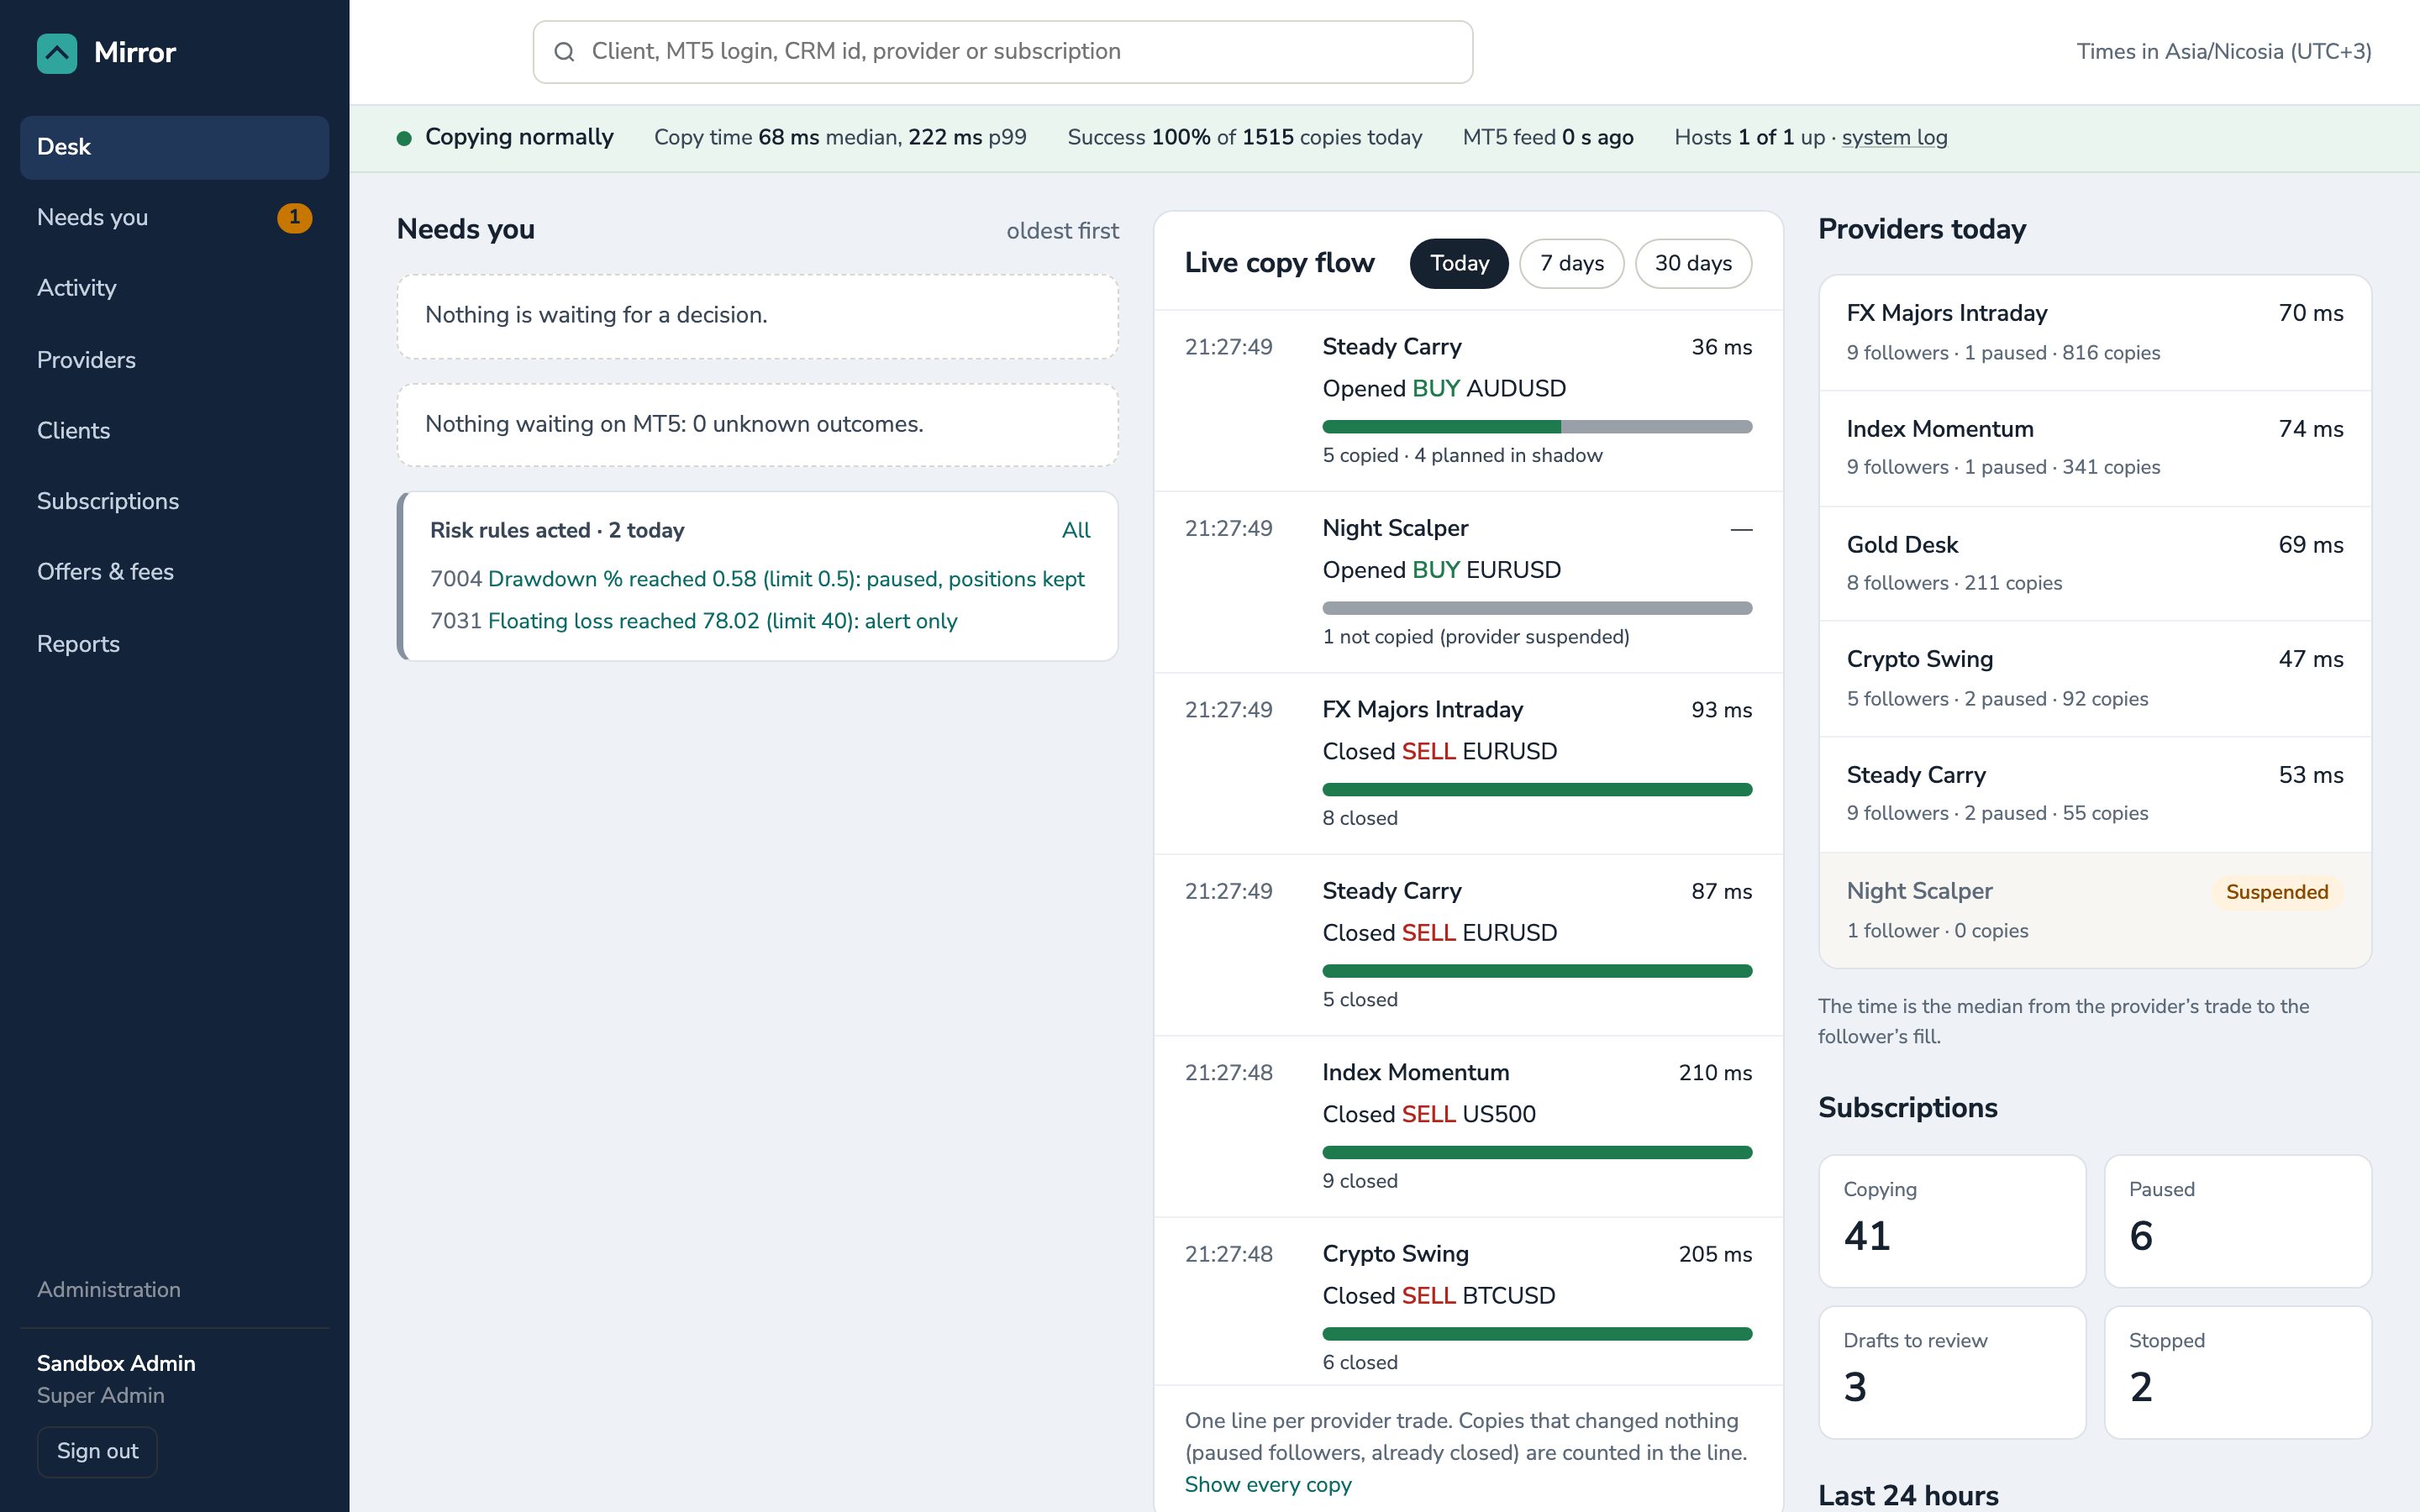The image size is (2420, 1512).
Task: Open Subscriptions in the sidebar
Action: (174, 501)
